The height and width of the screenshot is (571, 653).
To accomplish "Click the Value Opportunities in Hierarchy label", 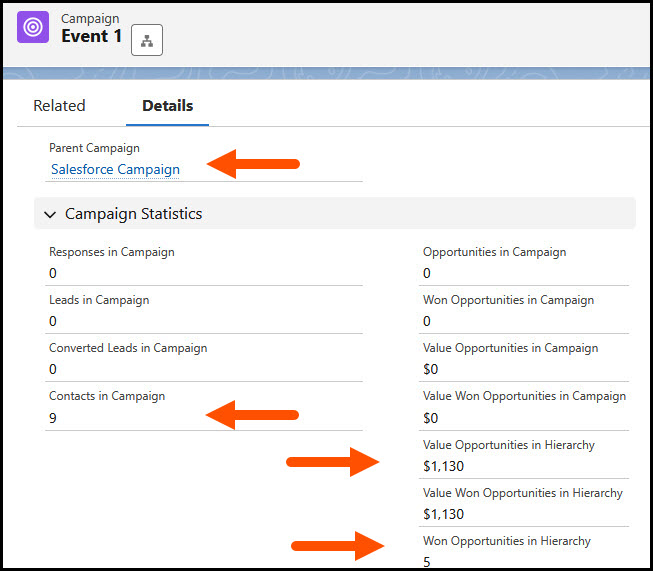I will click(508, 445).
